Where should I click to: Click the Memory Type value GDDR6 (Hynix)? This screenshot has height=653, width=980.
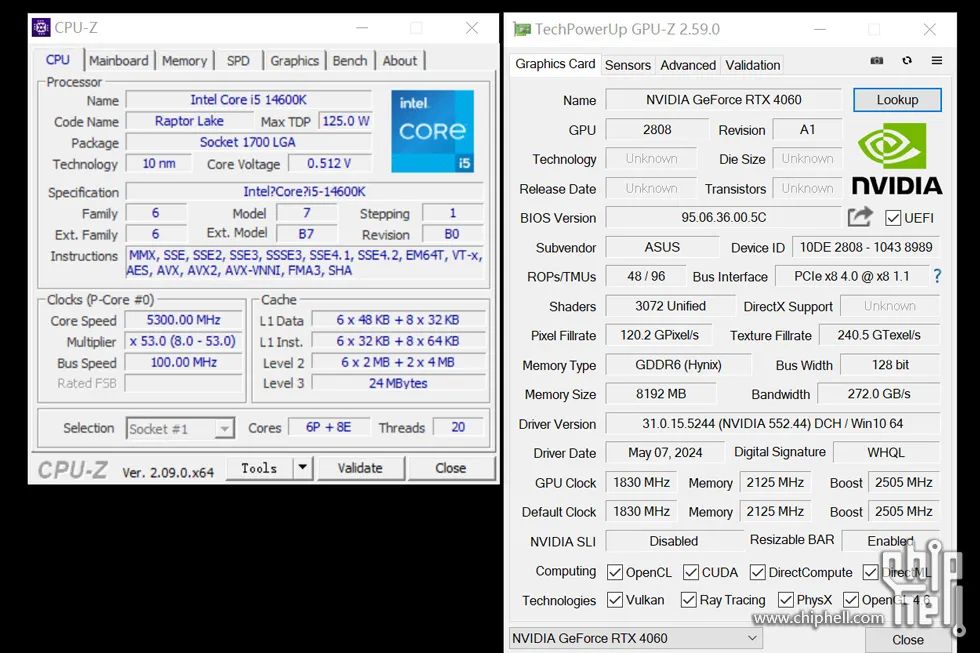tap(679, 365)
